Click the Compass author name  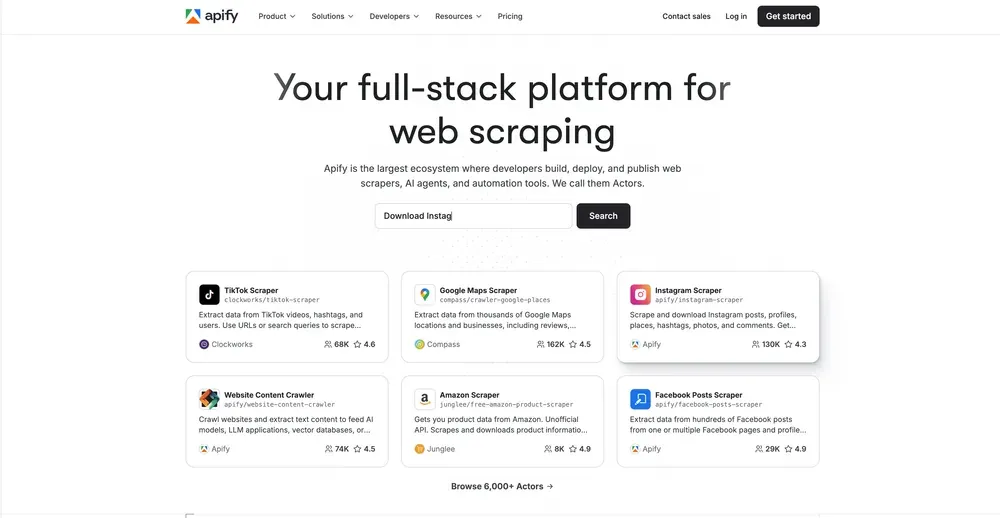[443, 344]
